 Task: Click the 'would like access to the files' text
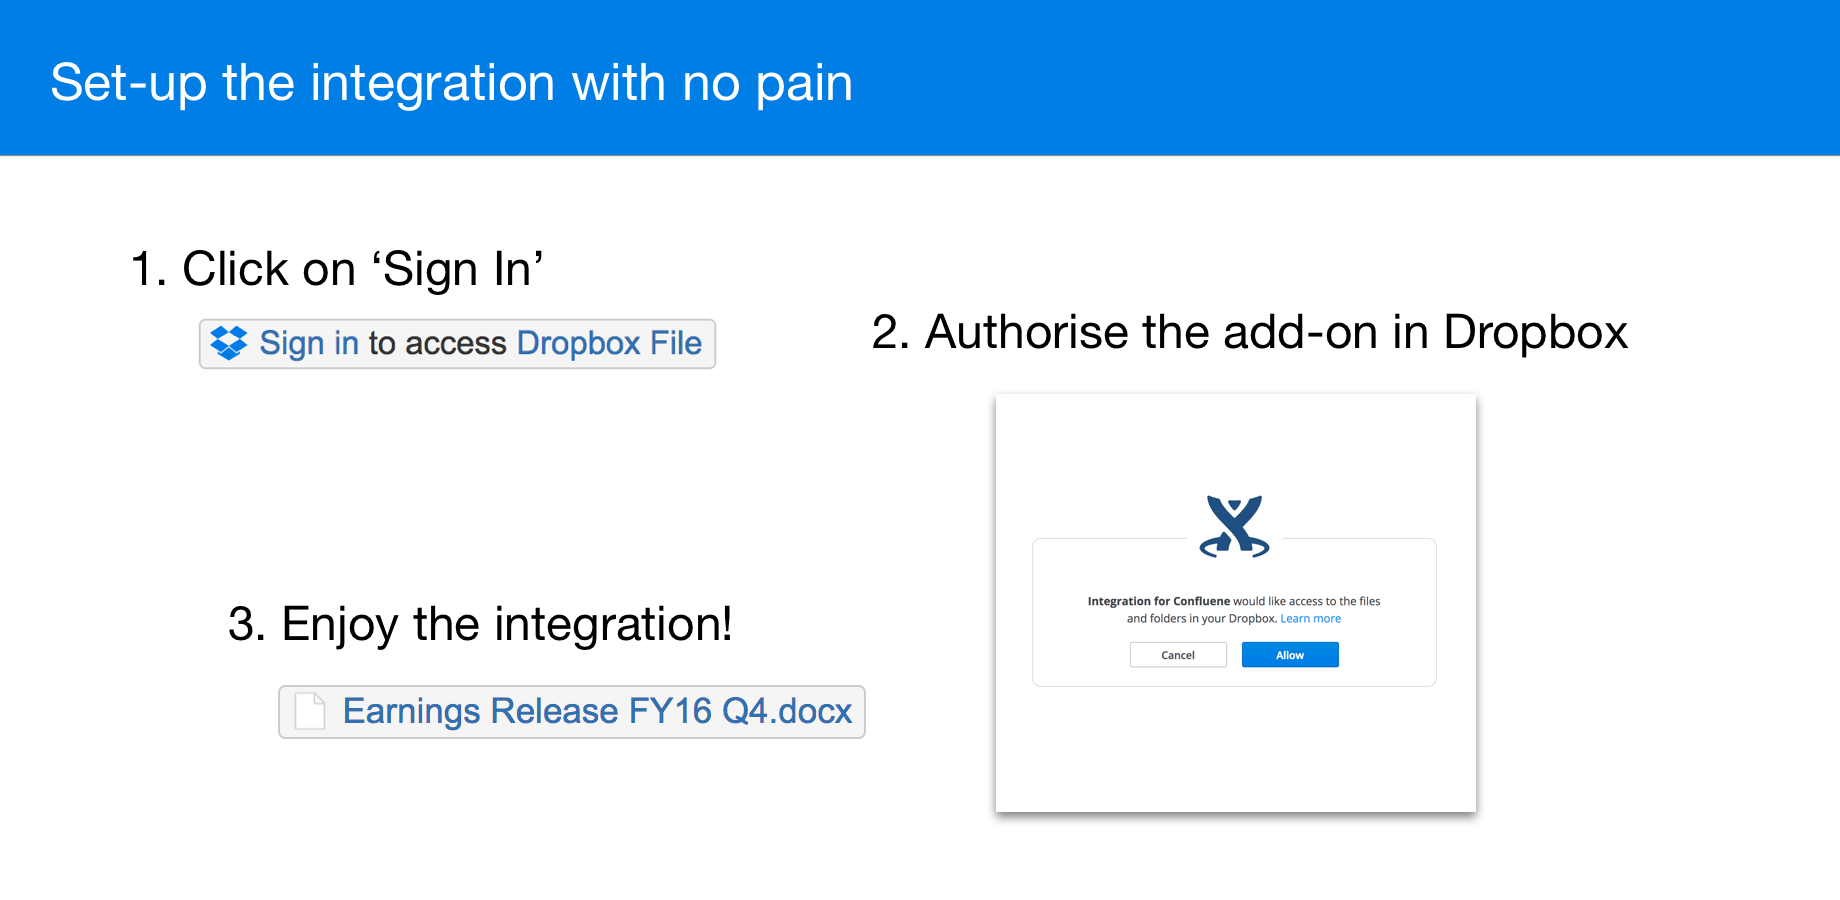pyautogui.click(x=1307, y=601)
